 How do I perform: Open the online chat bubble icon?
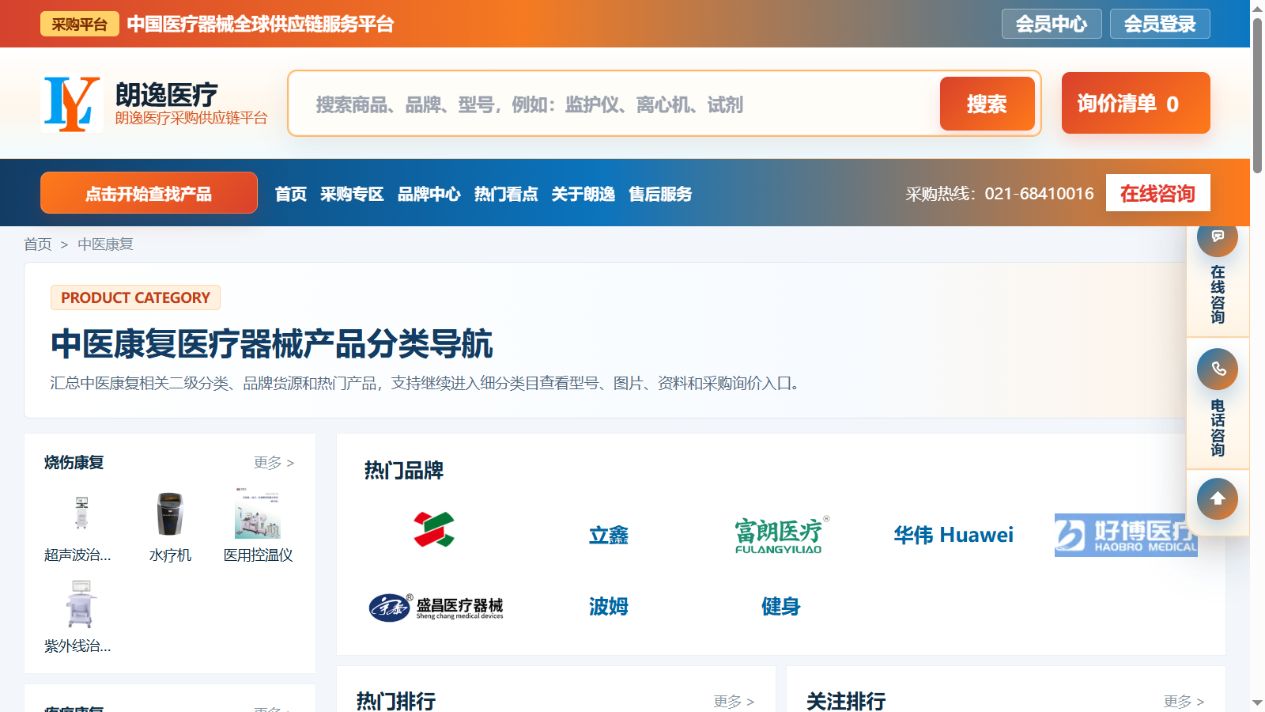(1217, 236)
